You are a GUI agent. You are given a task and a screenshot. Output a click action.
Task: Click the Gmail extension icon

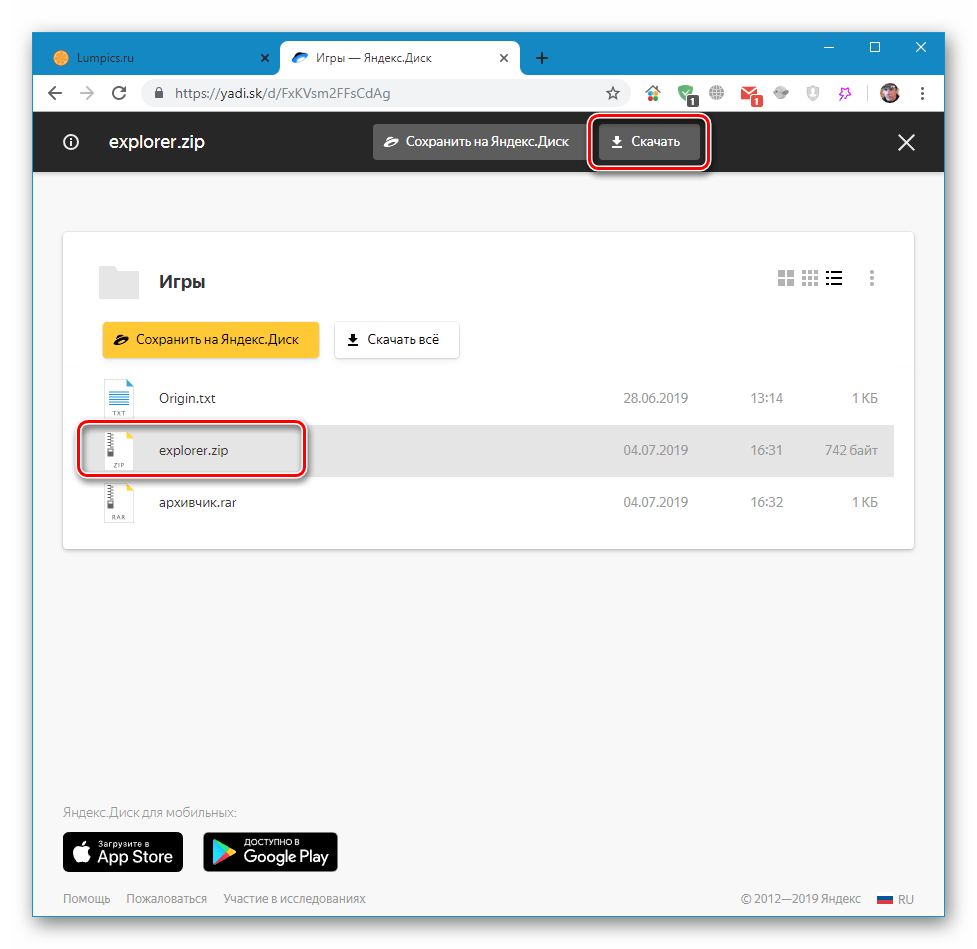point(749,94)
